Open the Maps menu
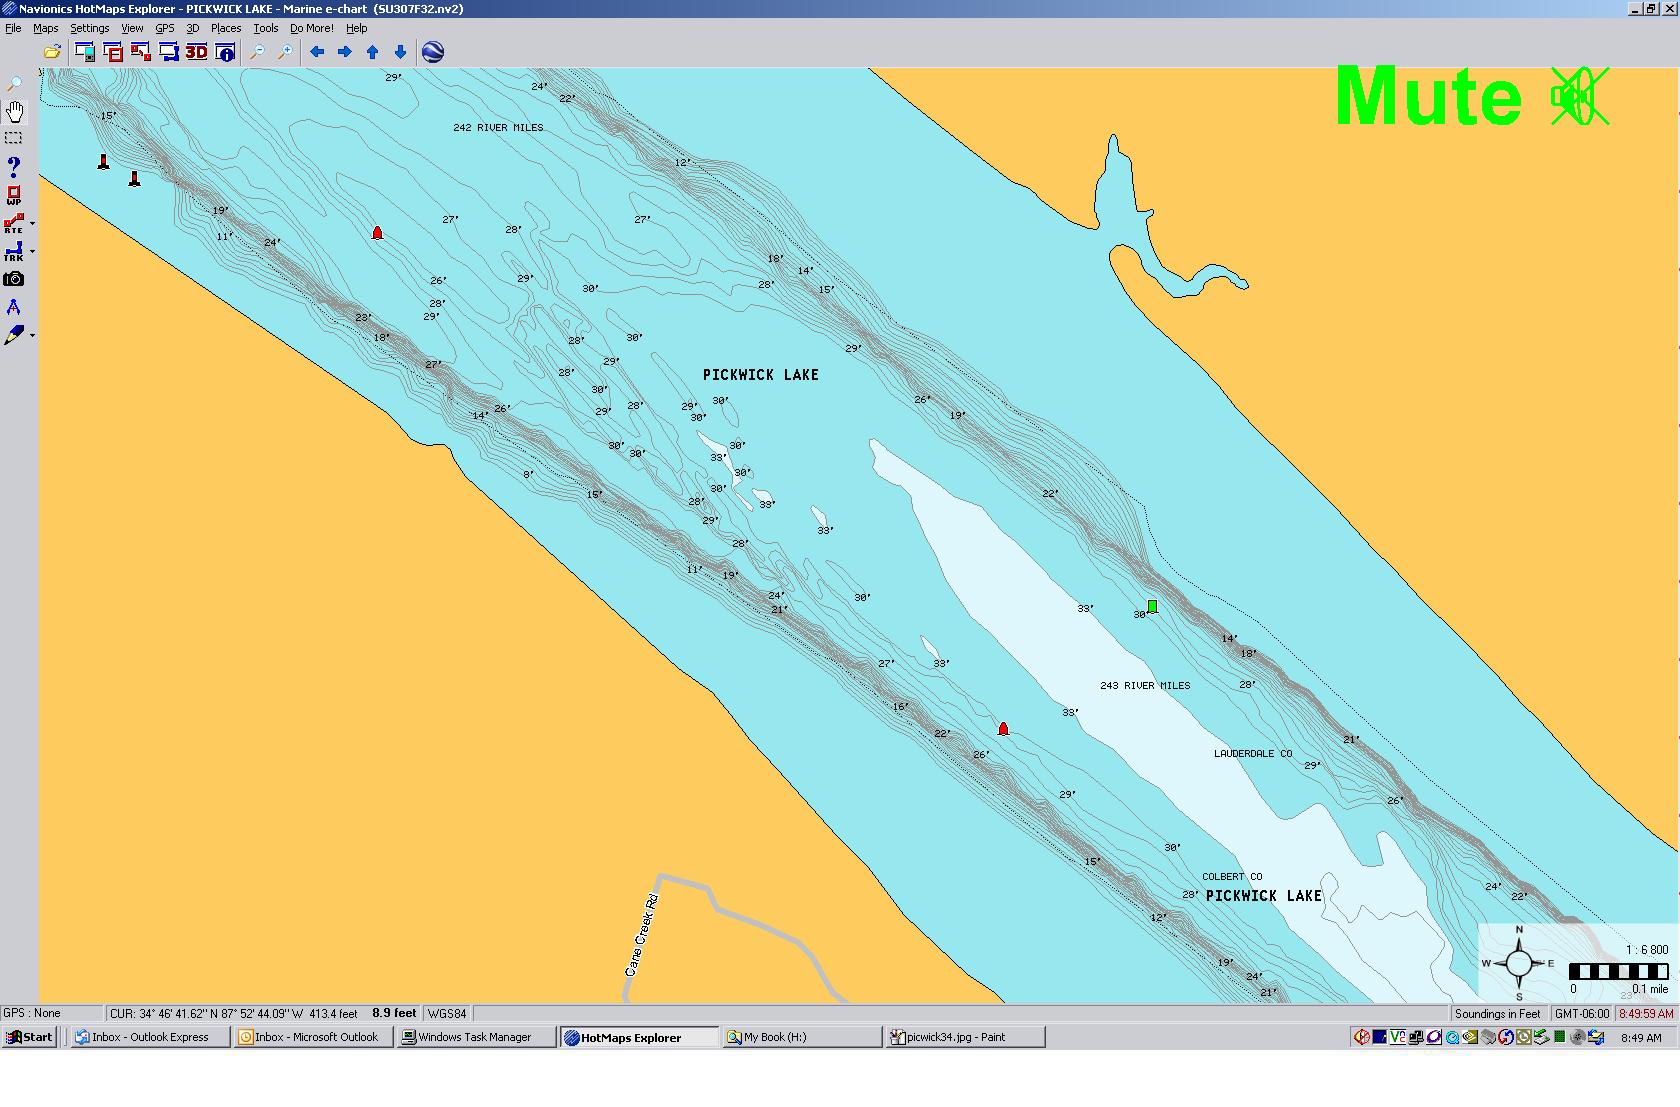Image resolution: width=1680 pixels, height=1107 pixels. (x=45, y=28)
